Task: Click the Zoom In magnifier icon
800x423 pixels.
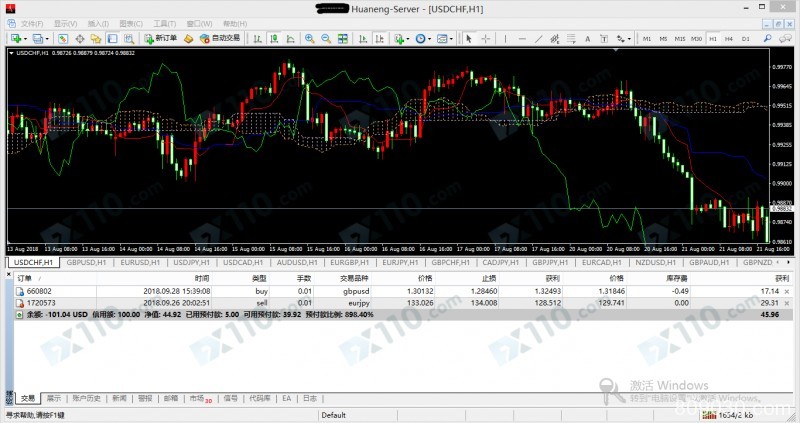Action: coord(309,39)
